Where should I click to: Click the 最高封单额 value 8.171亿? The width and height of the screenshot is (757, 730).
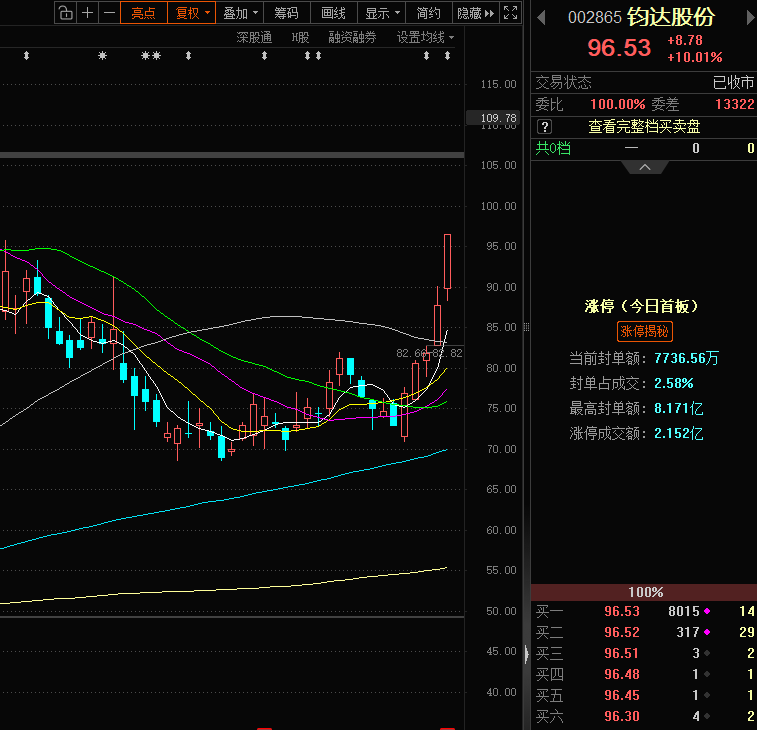click(x=679, y=408)
